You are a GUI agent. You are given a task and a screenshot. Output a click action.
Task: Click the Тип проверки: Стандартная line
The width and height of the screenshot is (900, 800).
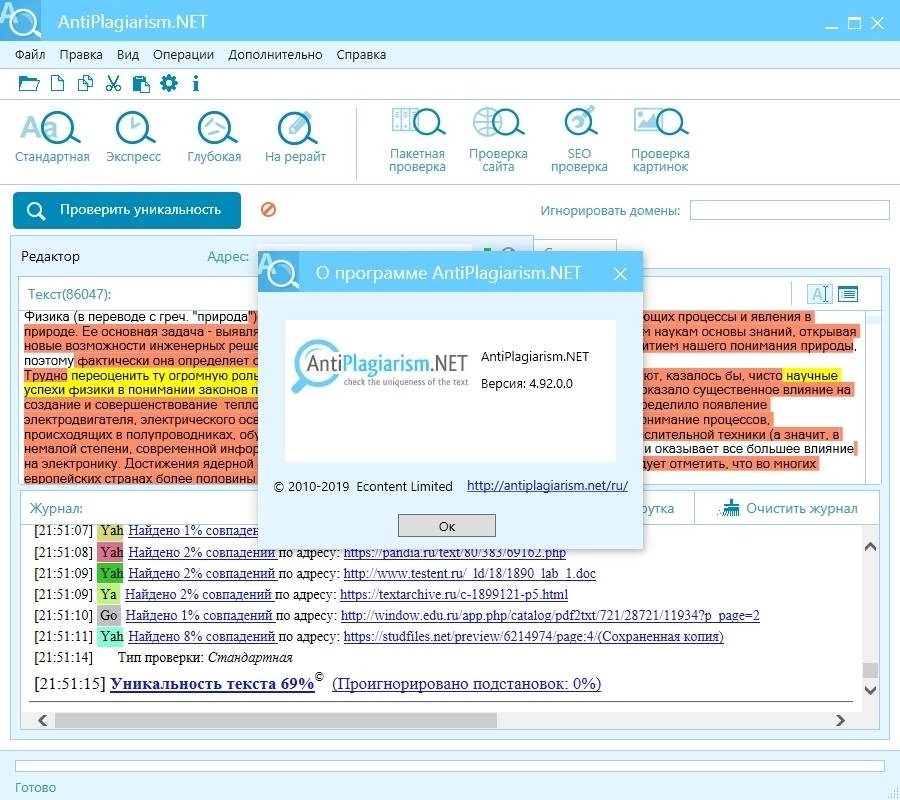point(205,658)
